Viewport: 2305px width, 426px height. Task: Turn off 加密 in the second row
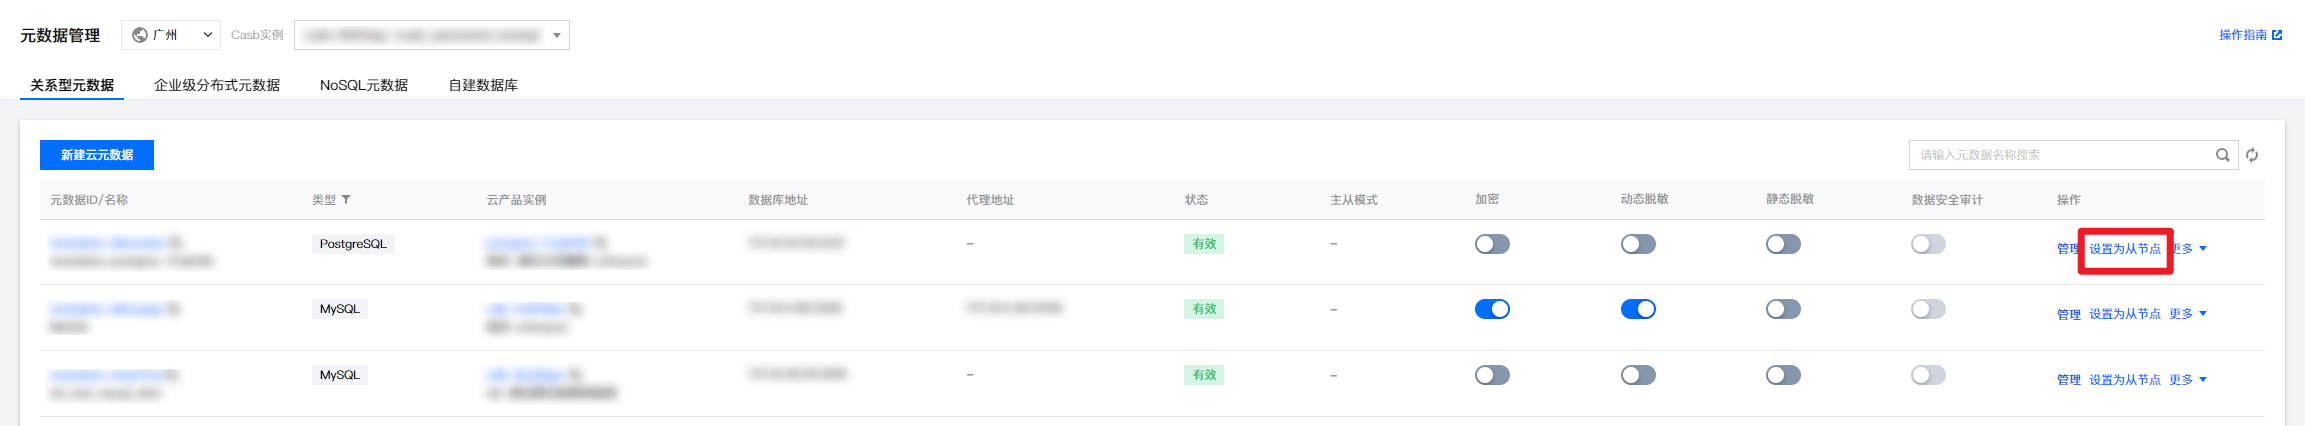pos(1492,309)
